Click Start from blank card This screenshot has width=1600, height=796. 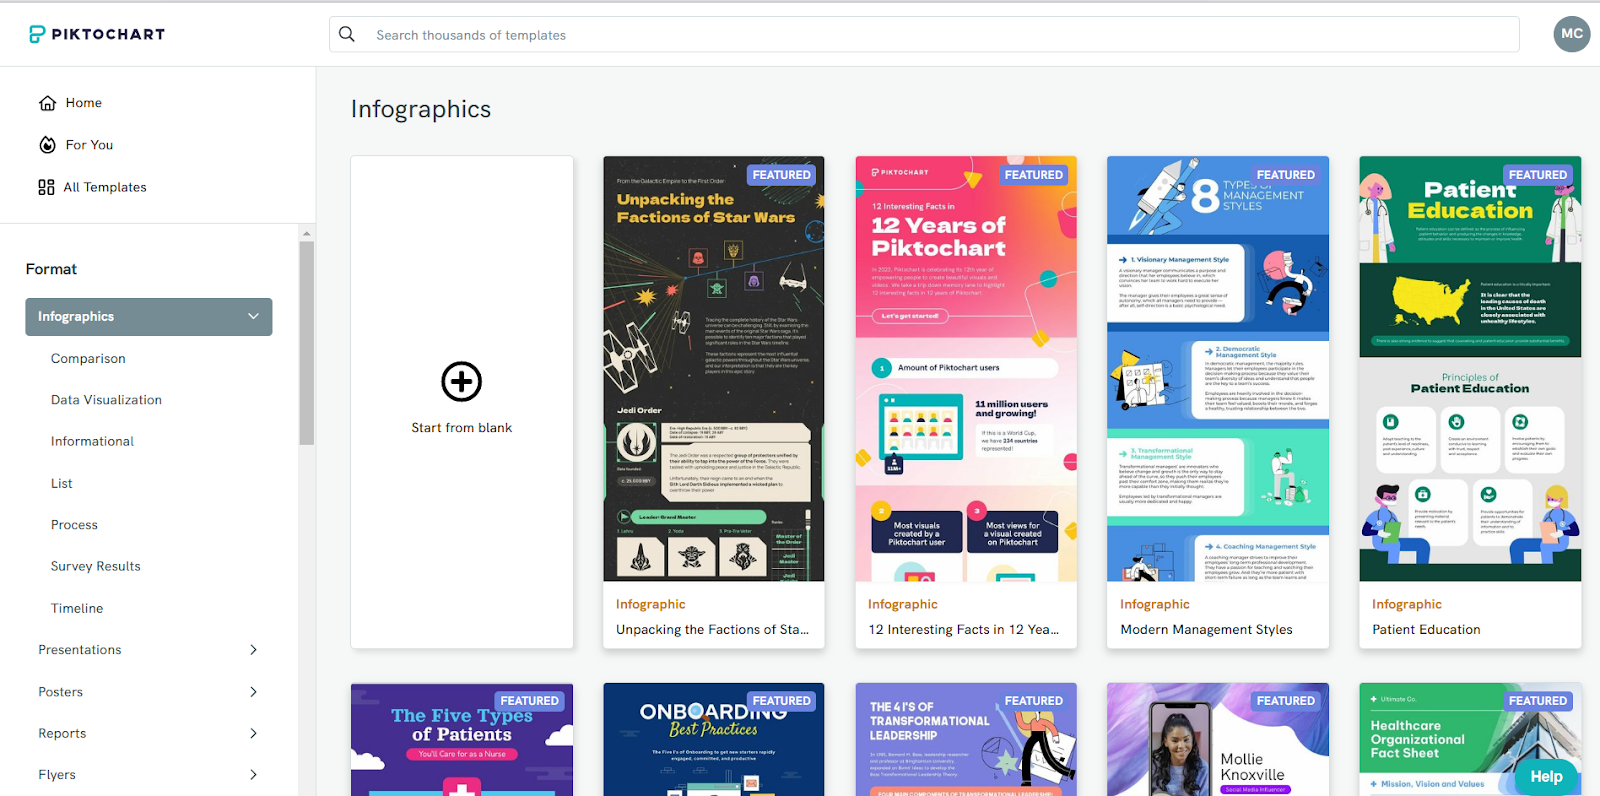click(x=462, y=402)
